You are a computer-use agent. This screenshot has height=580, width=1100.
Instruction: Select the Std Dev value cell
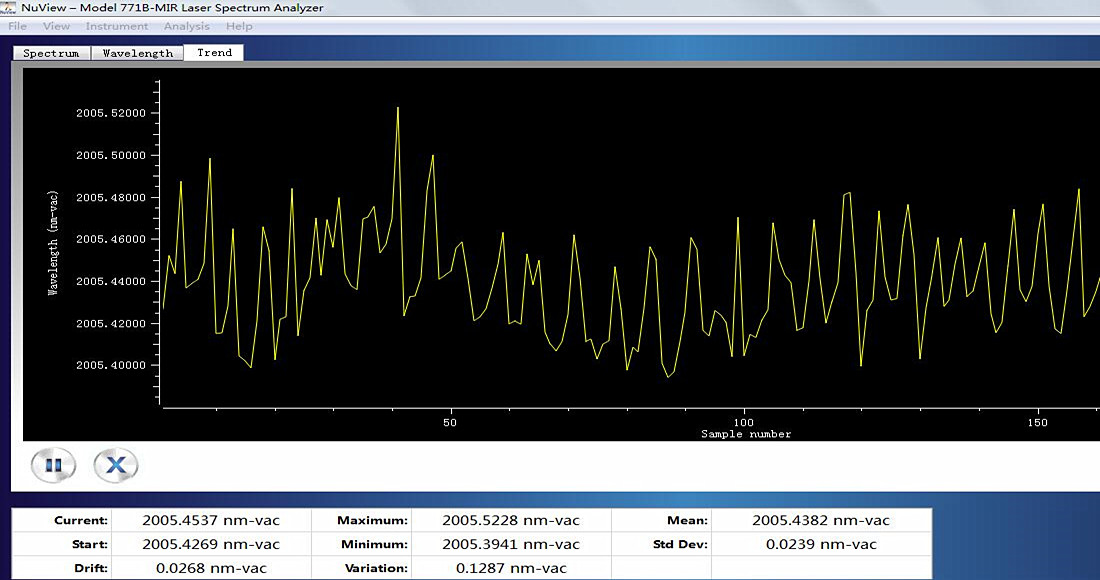click(820, 544)
